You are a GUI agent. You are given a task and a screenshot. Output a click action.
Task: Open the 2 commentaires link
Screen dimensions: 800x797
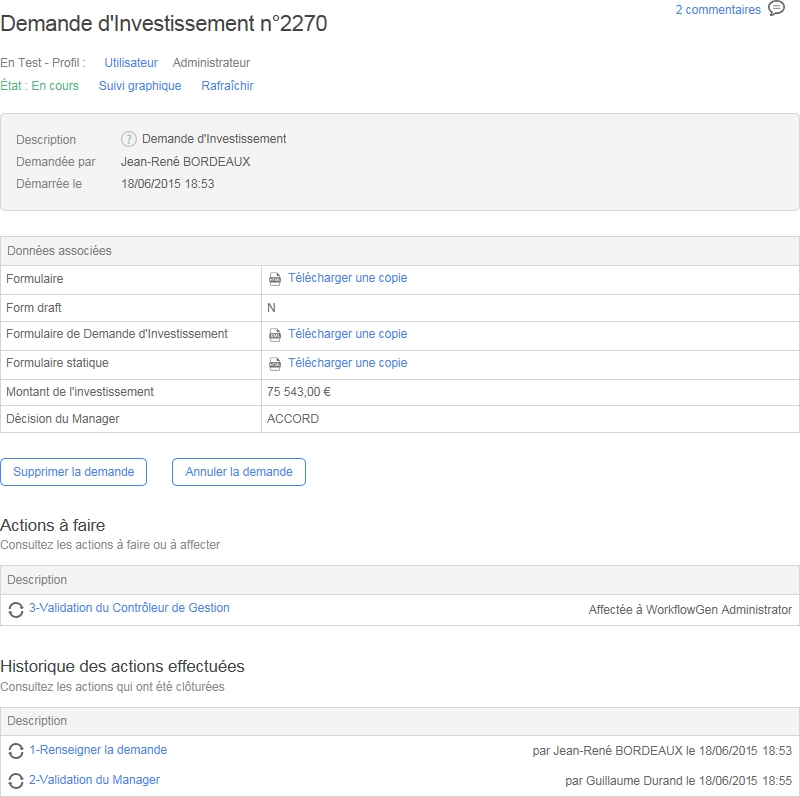[x=717, y=10]
